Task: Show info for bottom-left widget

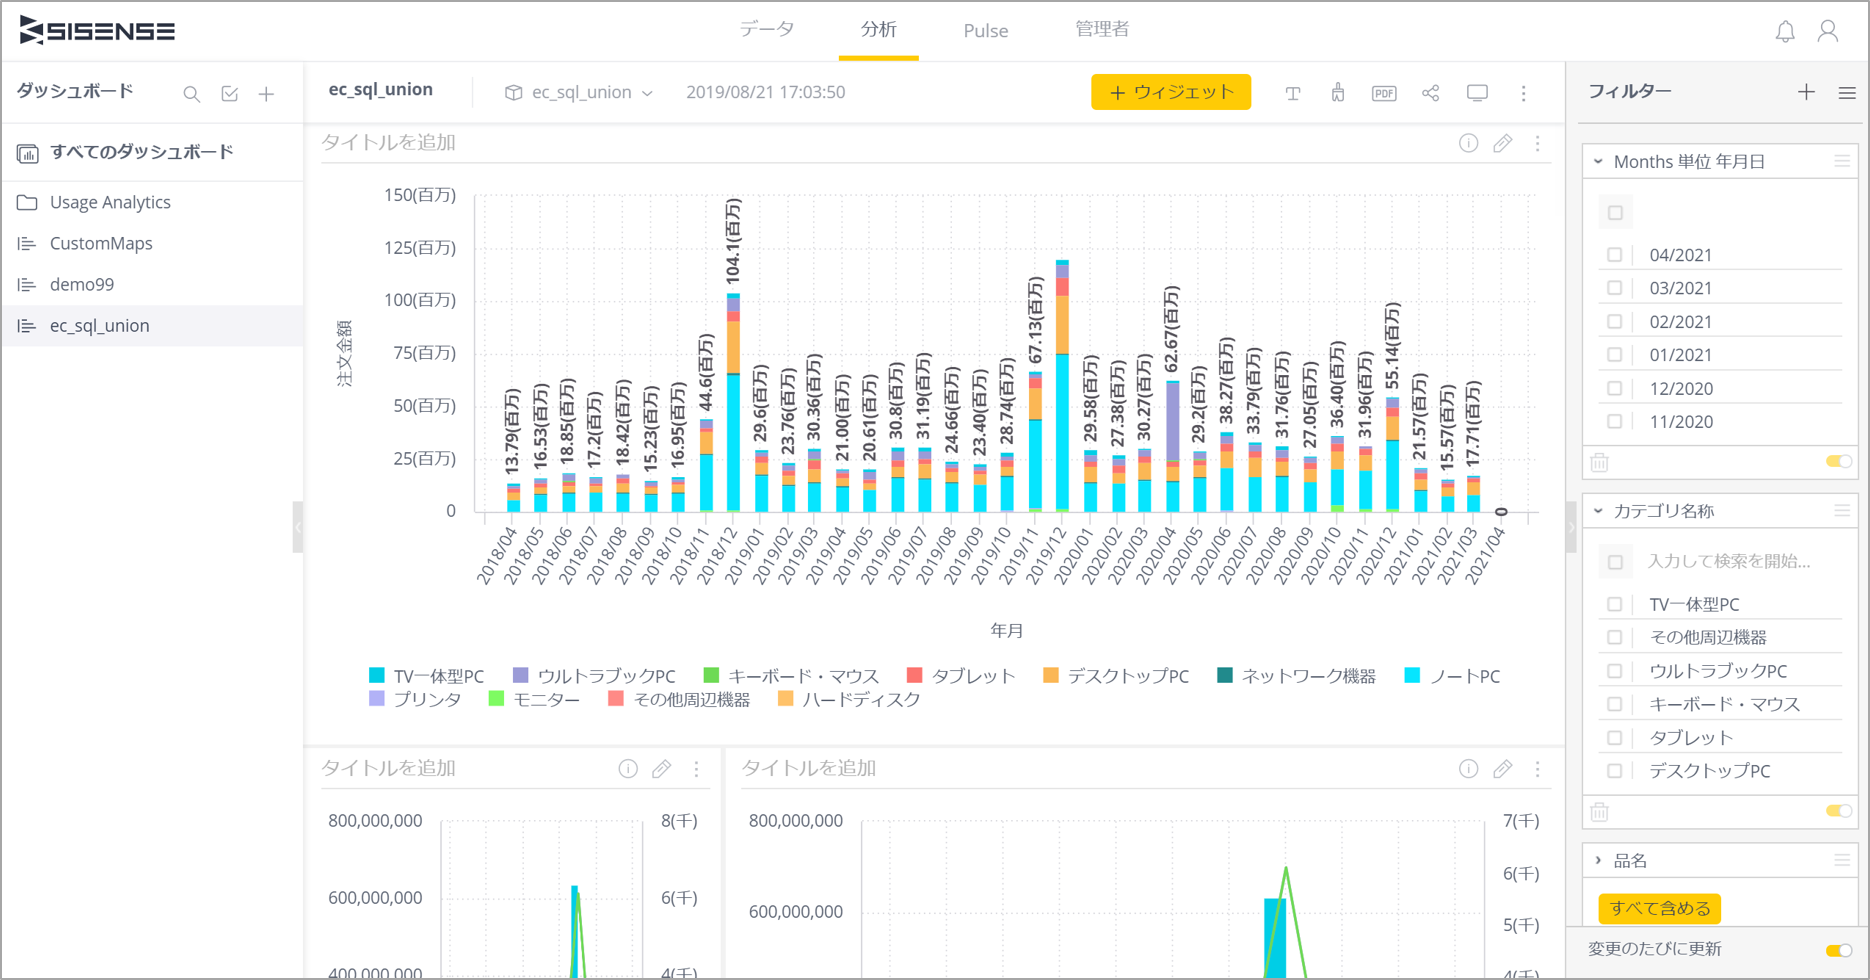Action: 628,769
